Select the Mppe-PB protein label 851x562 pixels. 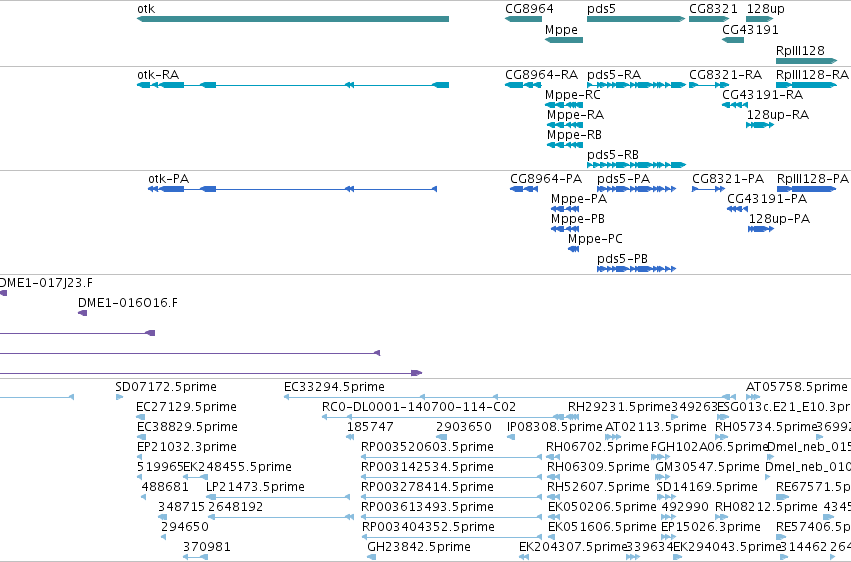click(x=577, y=219)
